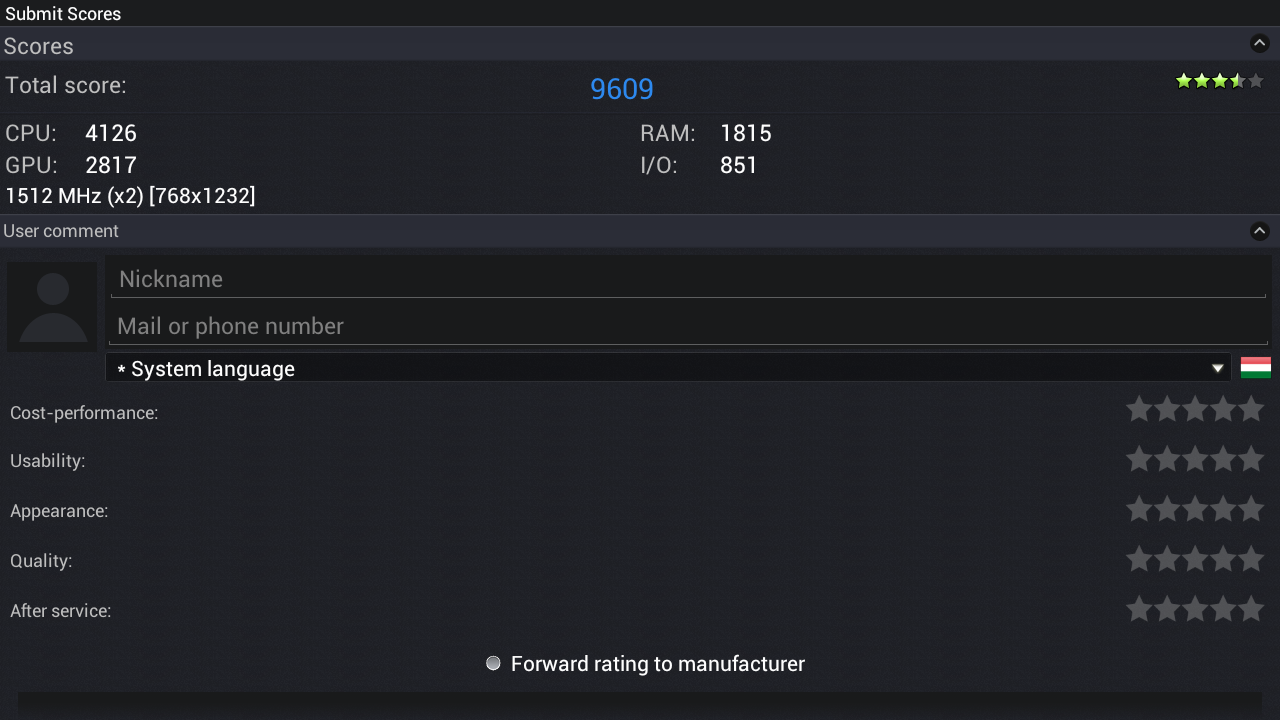Click the User comment section header
This screenshot has width=1280, height=720.
[640, 231]
